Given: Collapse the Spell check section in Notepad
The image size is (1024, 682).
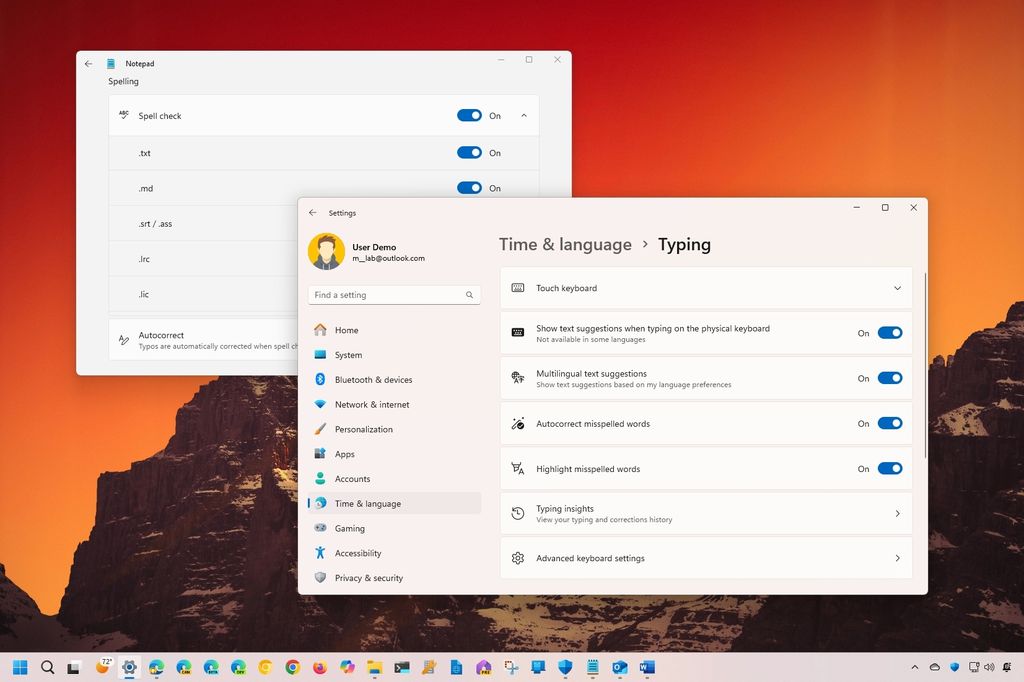Looking at the screenshot, I should (x=523, y=115).
